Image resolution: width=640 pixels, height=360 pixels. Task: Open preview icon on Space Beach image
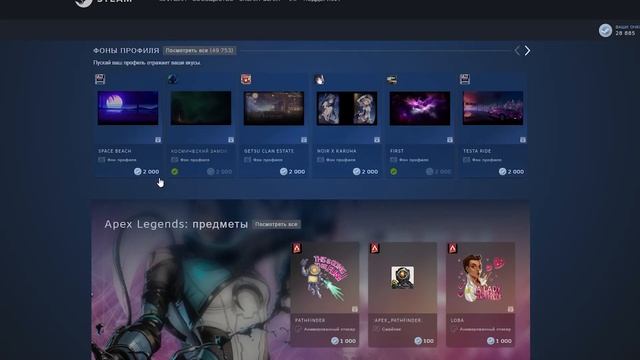pyautogui.click(x=158, y=140)
